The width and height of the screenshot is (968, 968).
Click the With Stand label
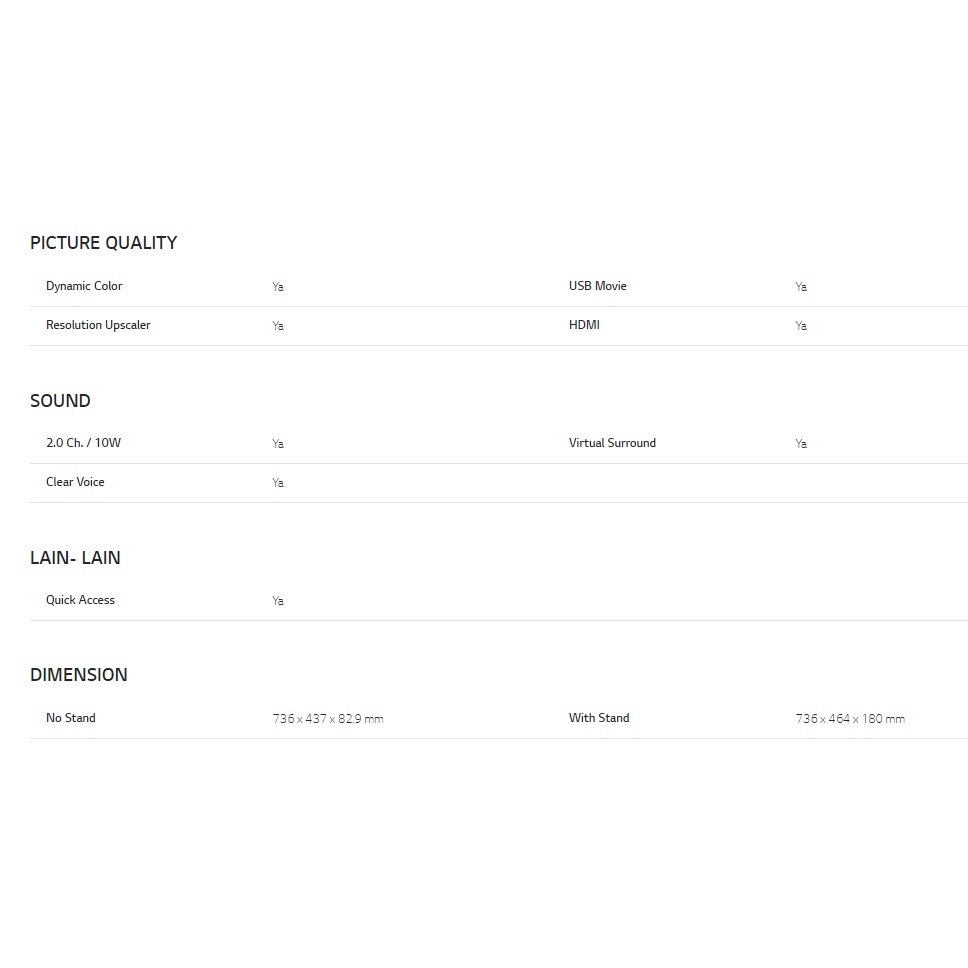pos(599,718)
